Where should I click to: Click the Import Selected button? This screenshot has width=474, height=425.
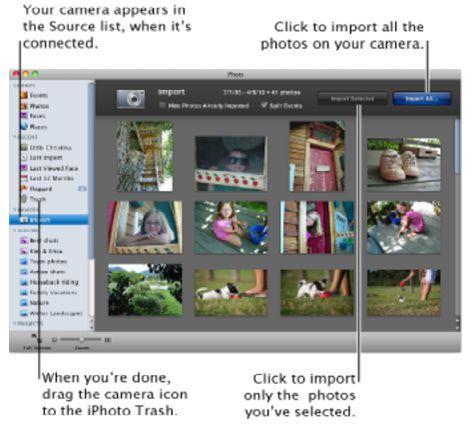point(352,99)
